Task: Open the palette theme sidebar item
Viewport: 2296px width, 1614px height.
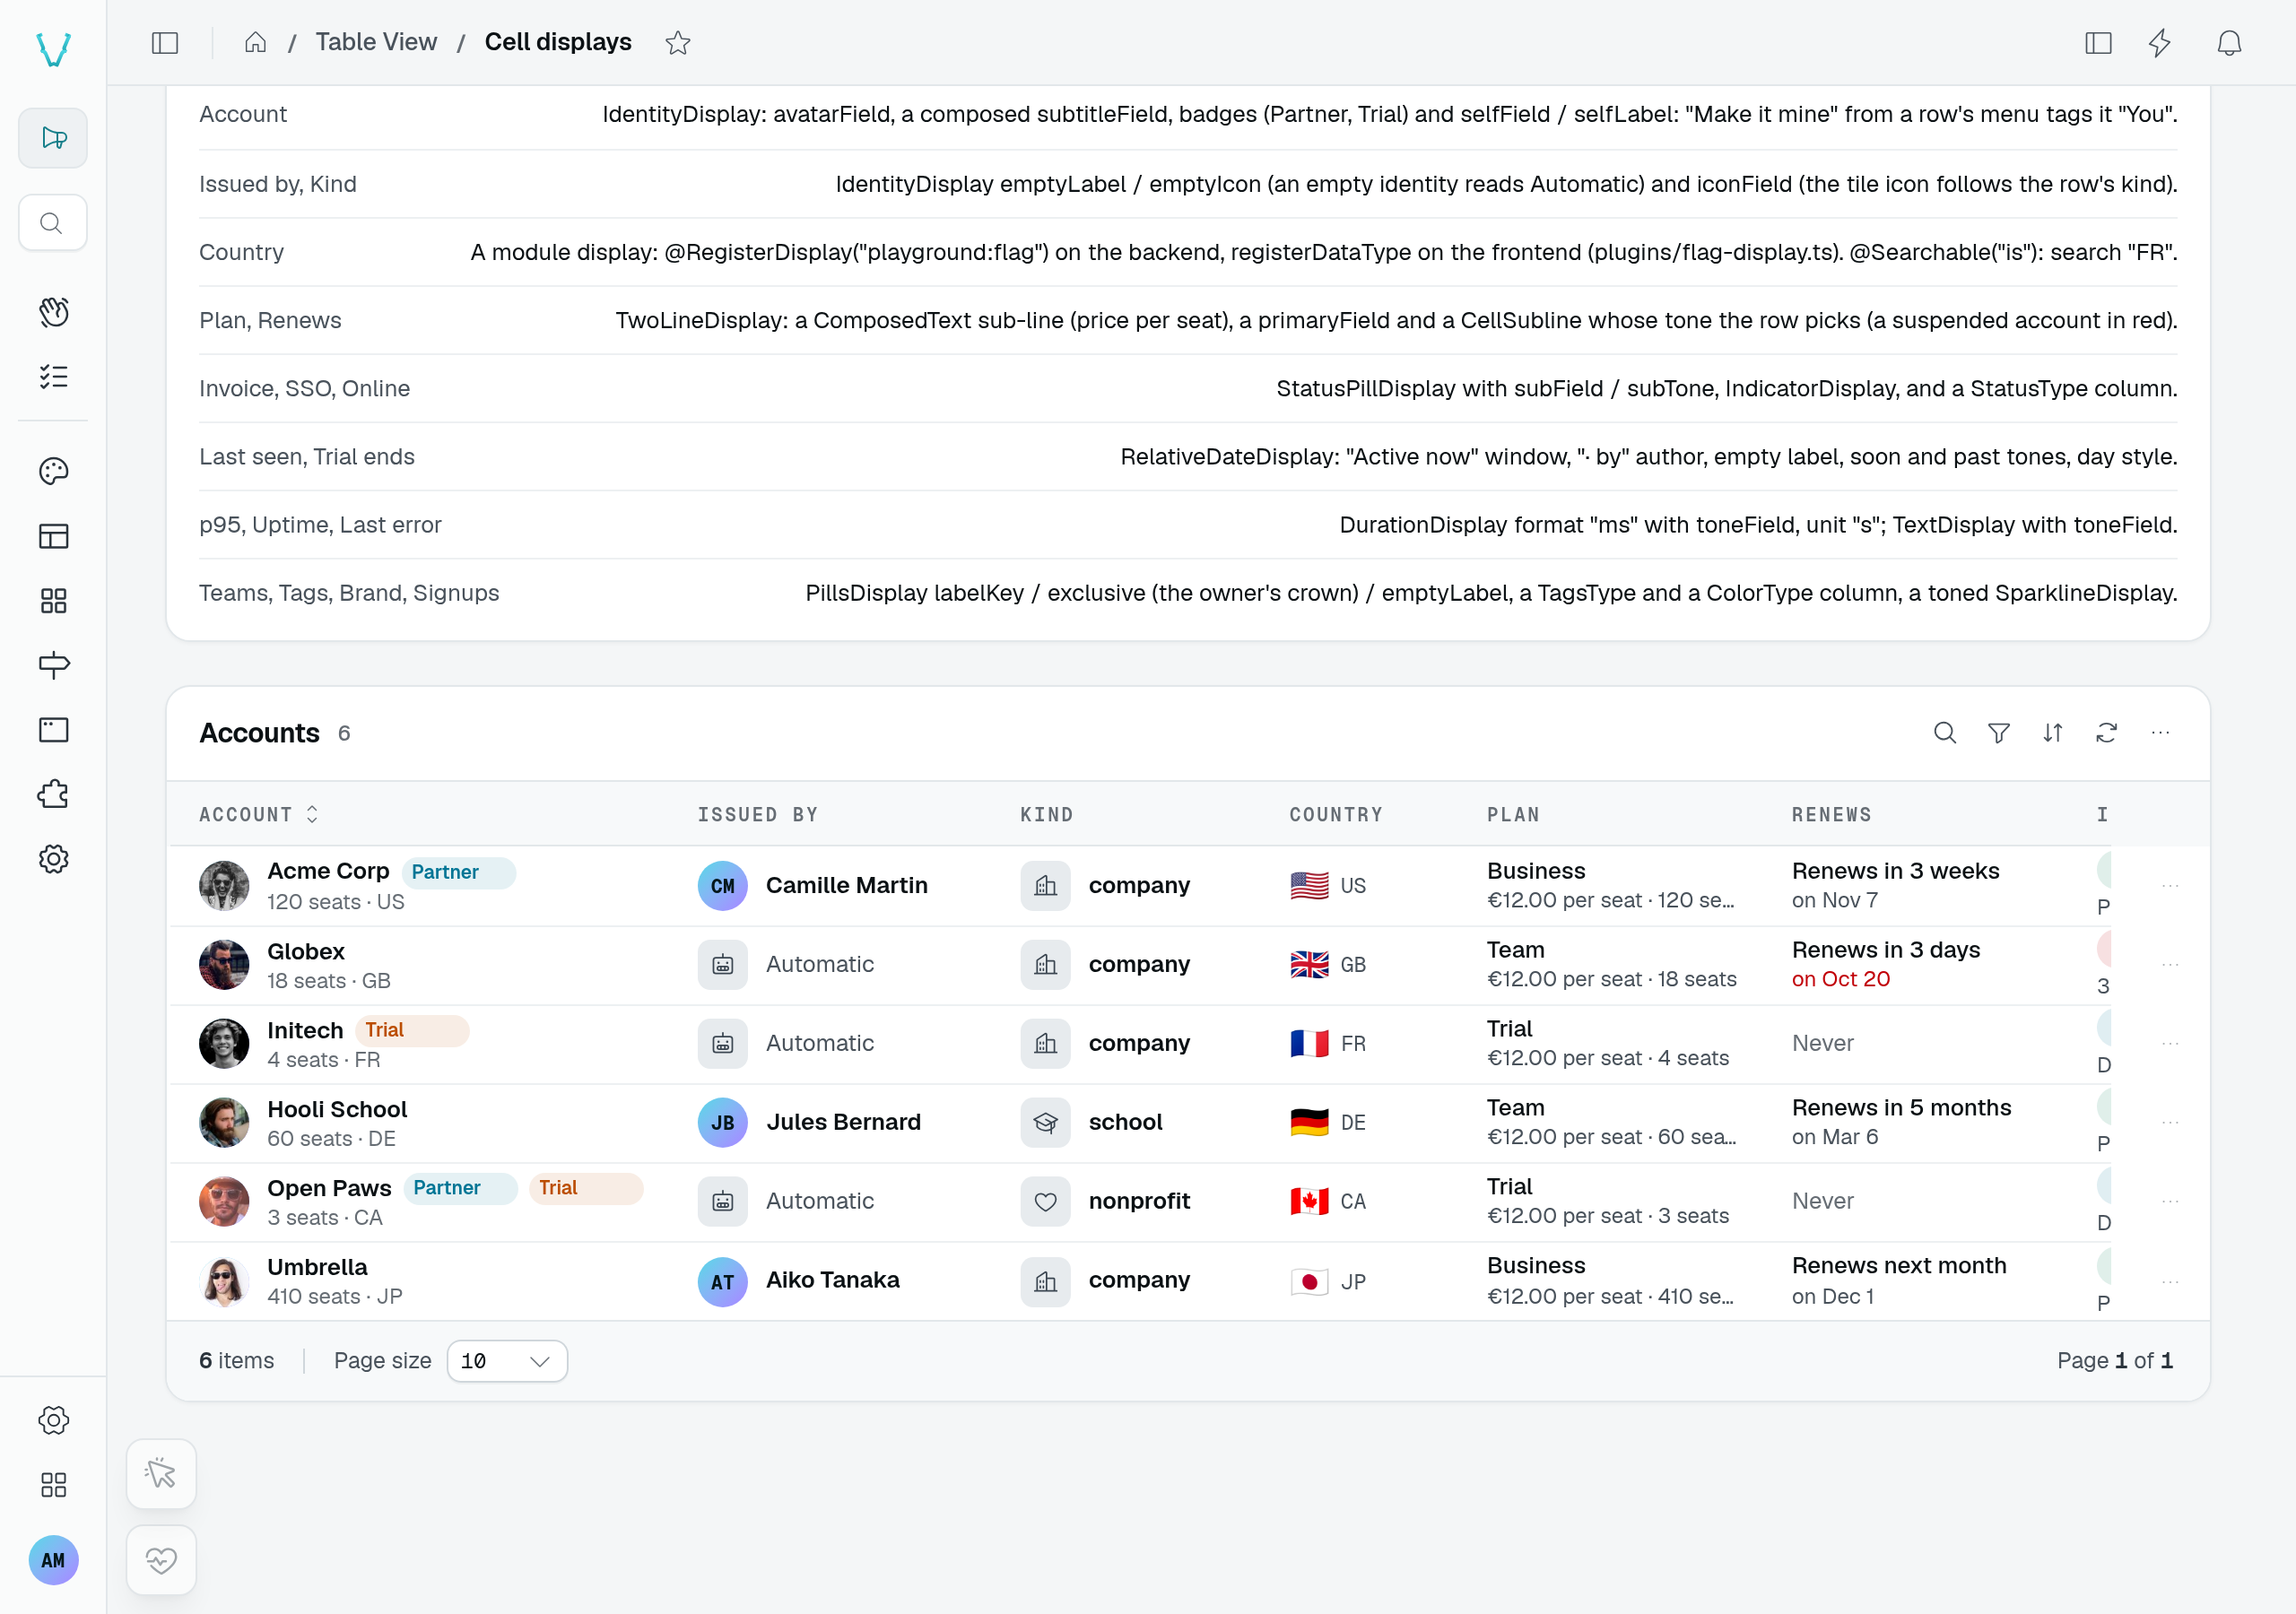Action: point(53,471)
